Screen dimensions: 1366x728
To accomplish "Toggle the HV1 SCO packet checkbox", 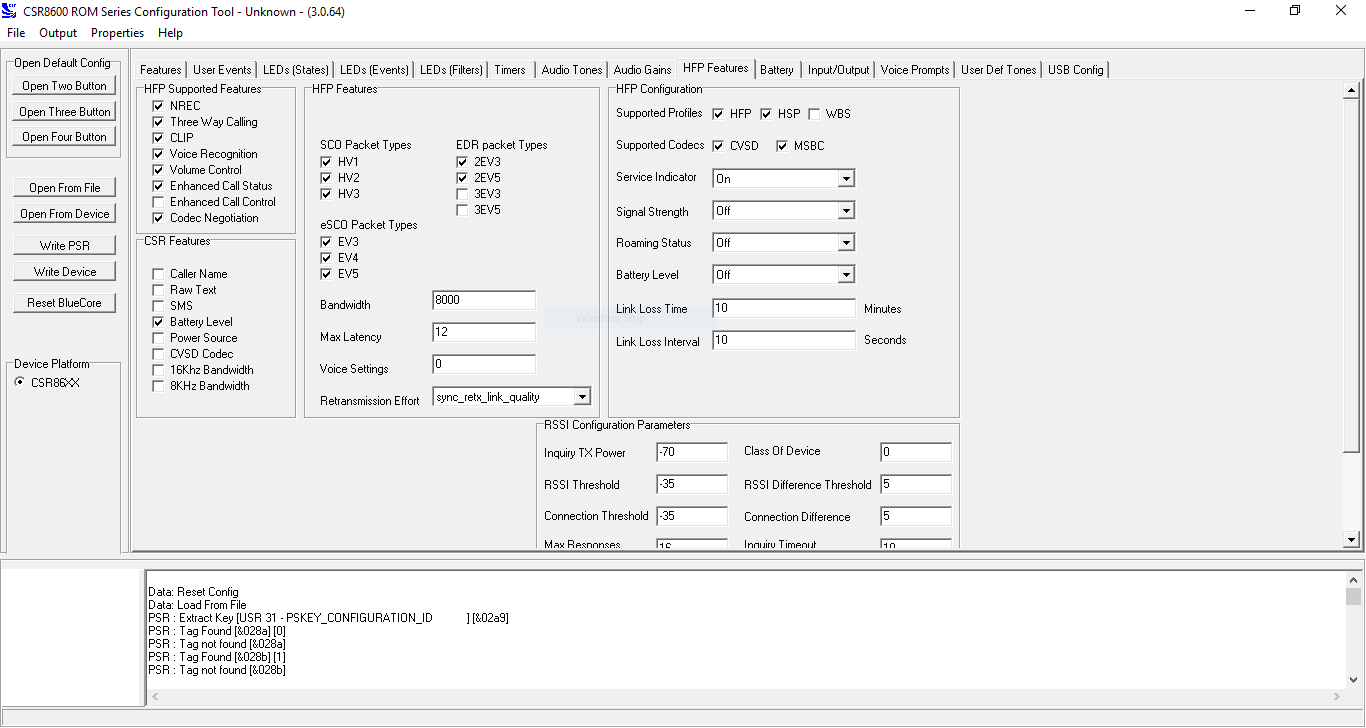I will click(x=326, y=162).
